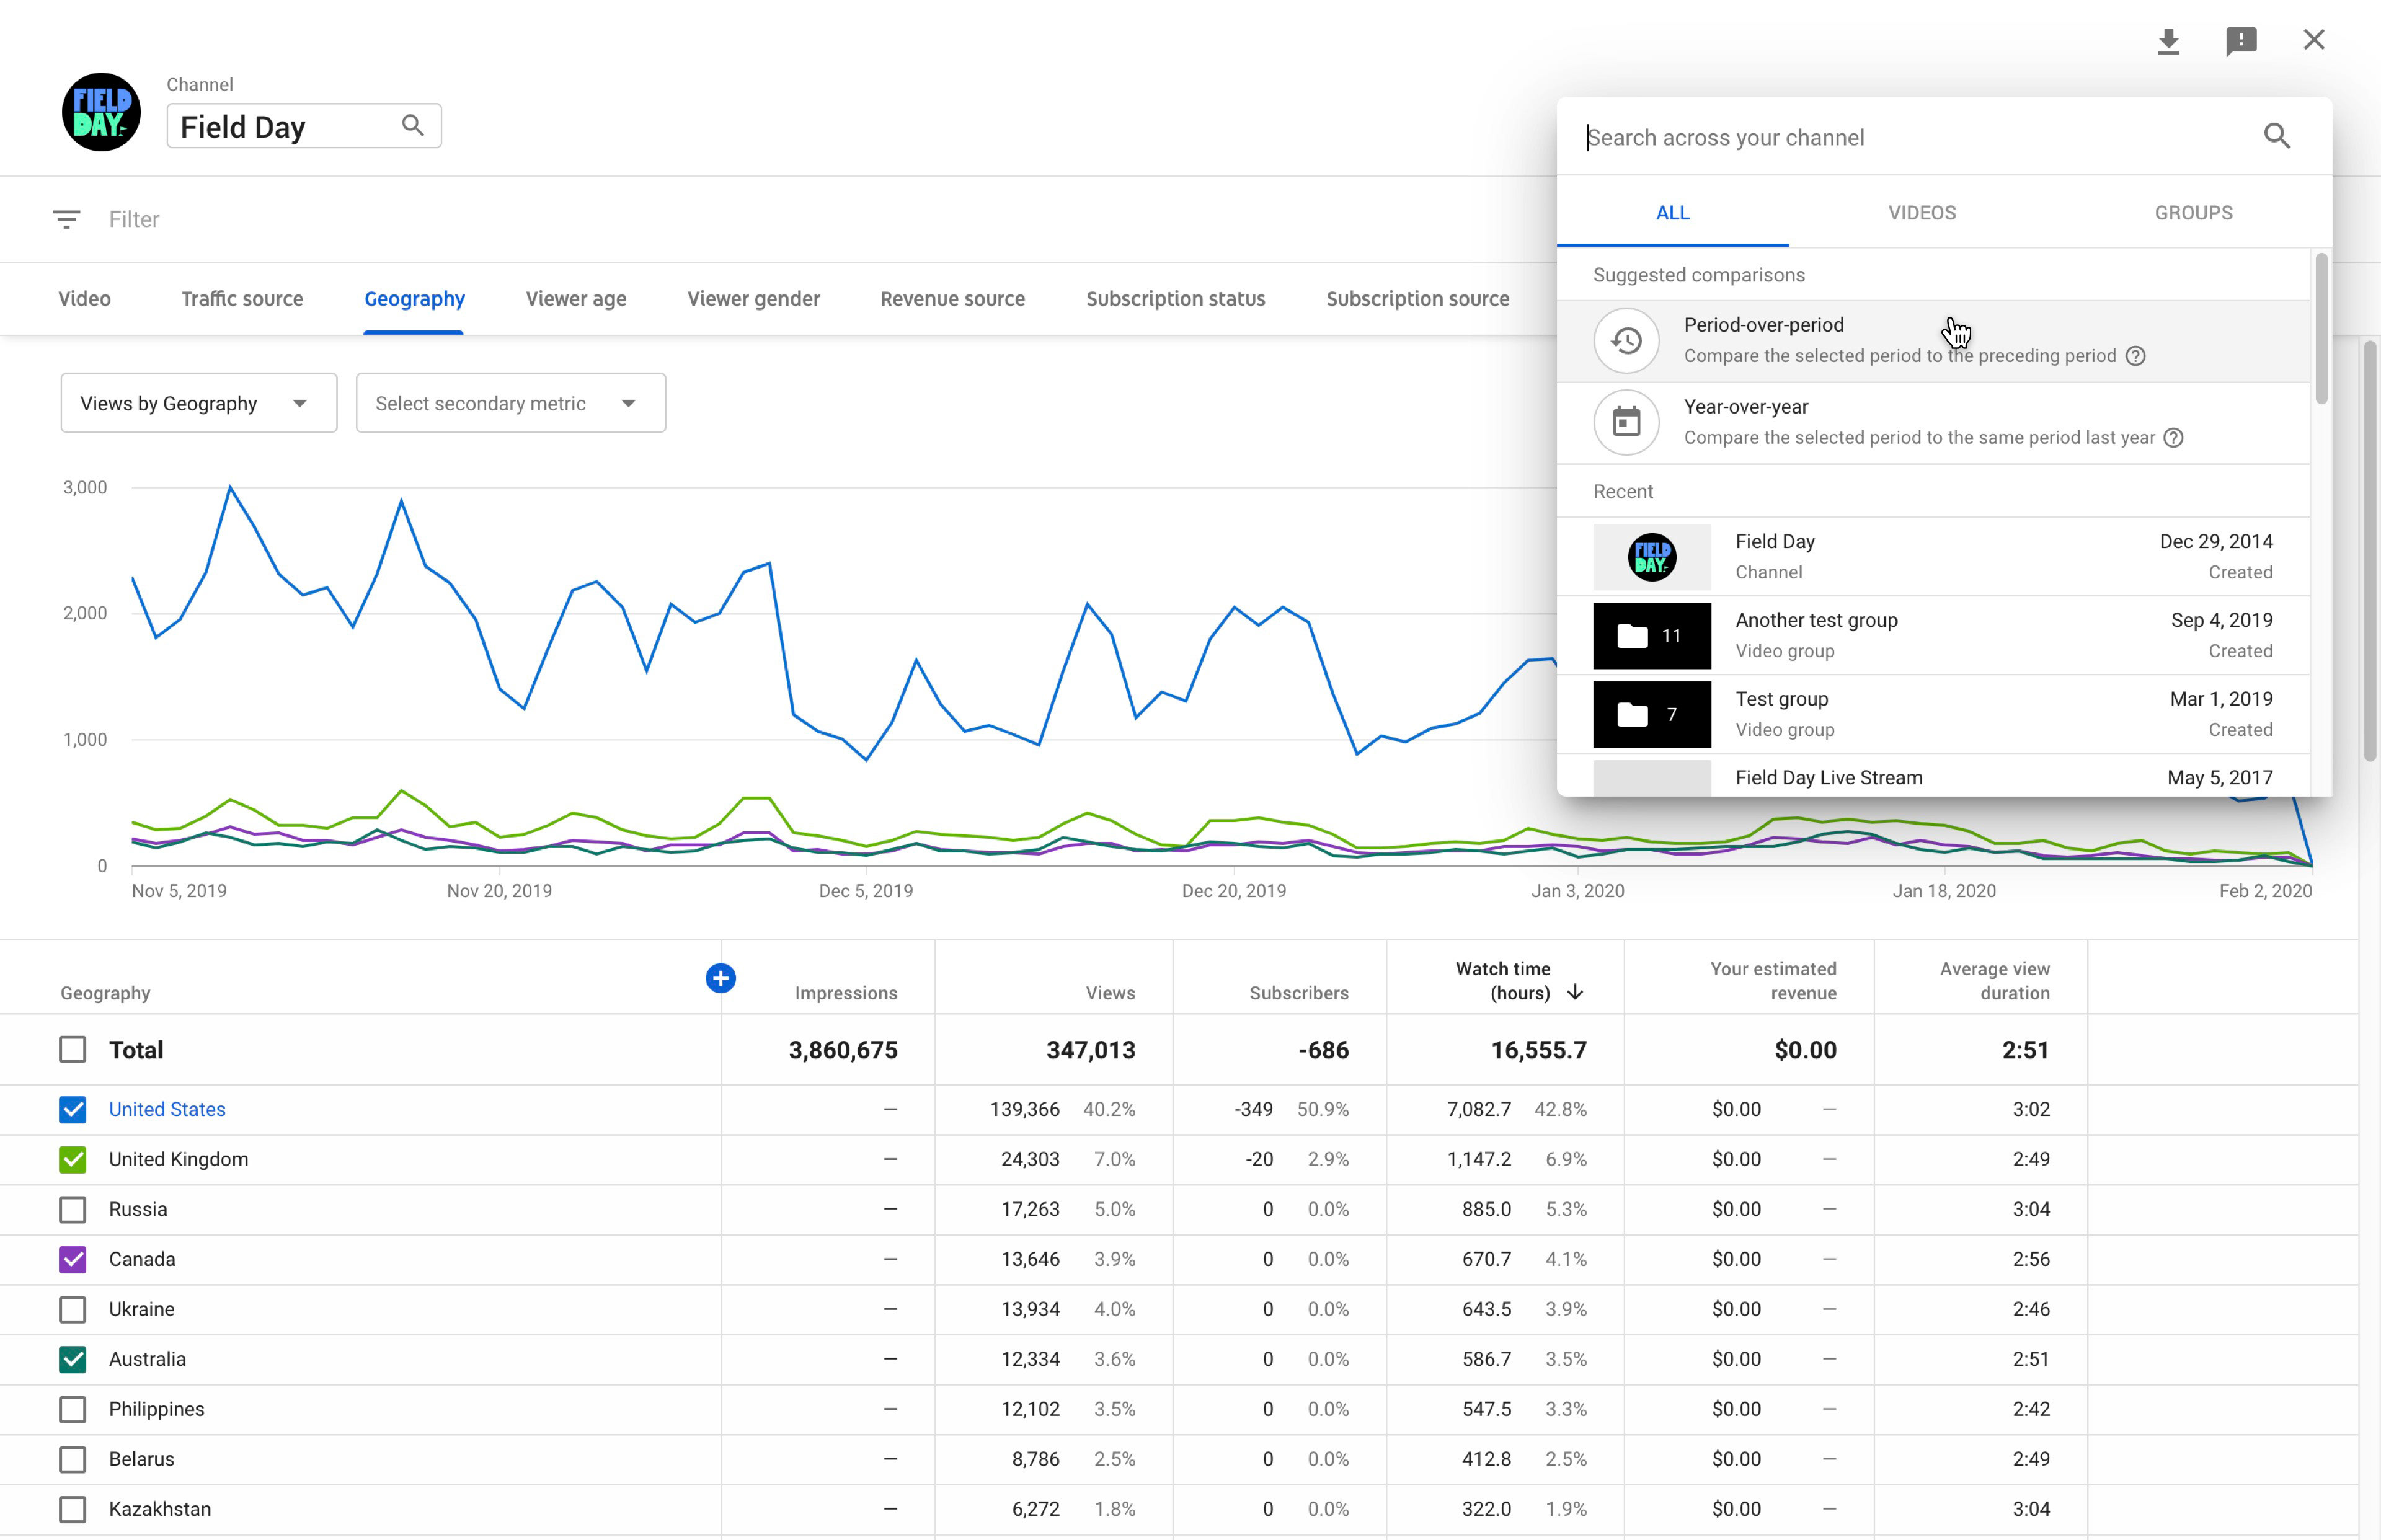The width and height of the screenshot is (2381, 1540).
Task: Click the Watch time sort arrow
Action: [1575, 992]
